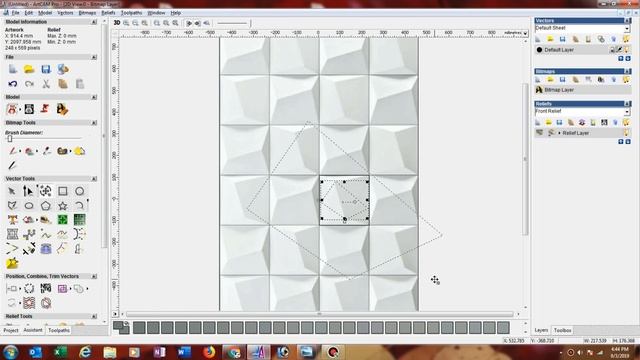Collapse the Vectors layers panel
This screenshot has width=640, height=360.
[x=627, y=20]
